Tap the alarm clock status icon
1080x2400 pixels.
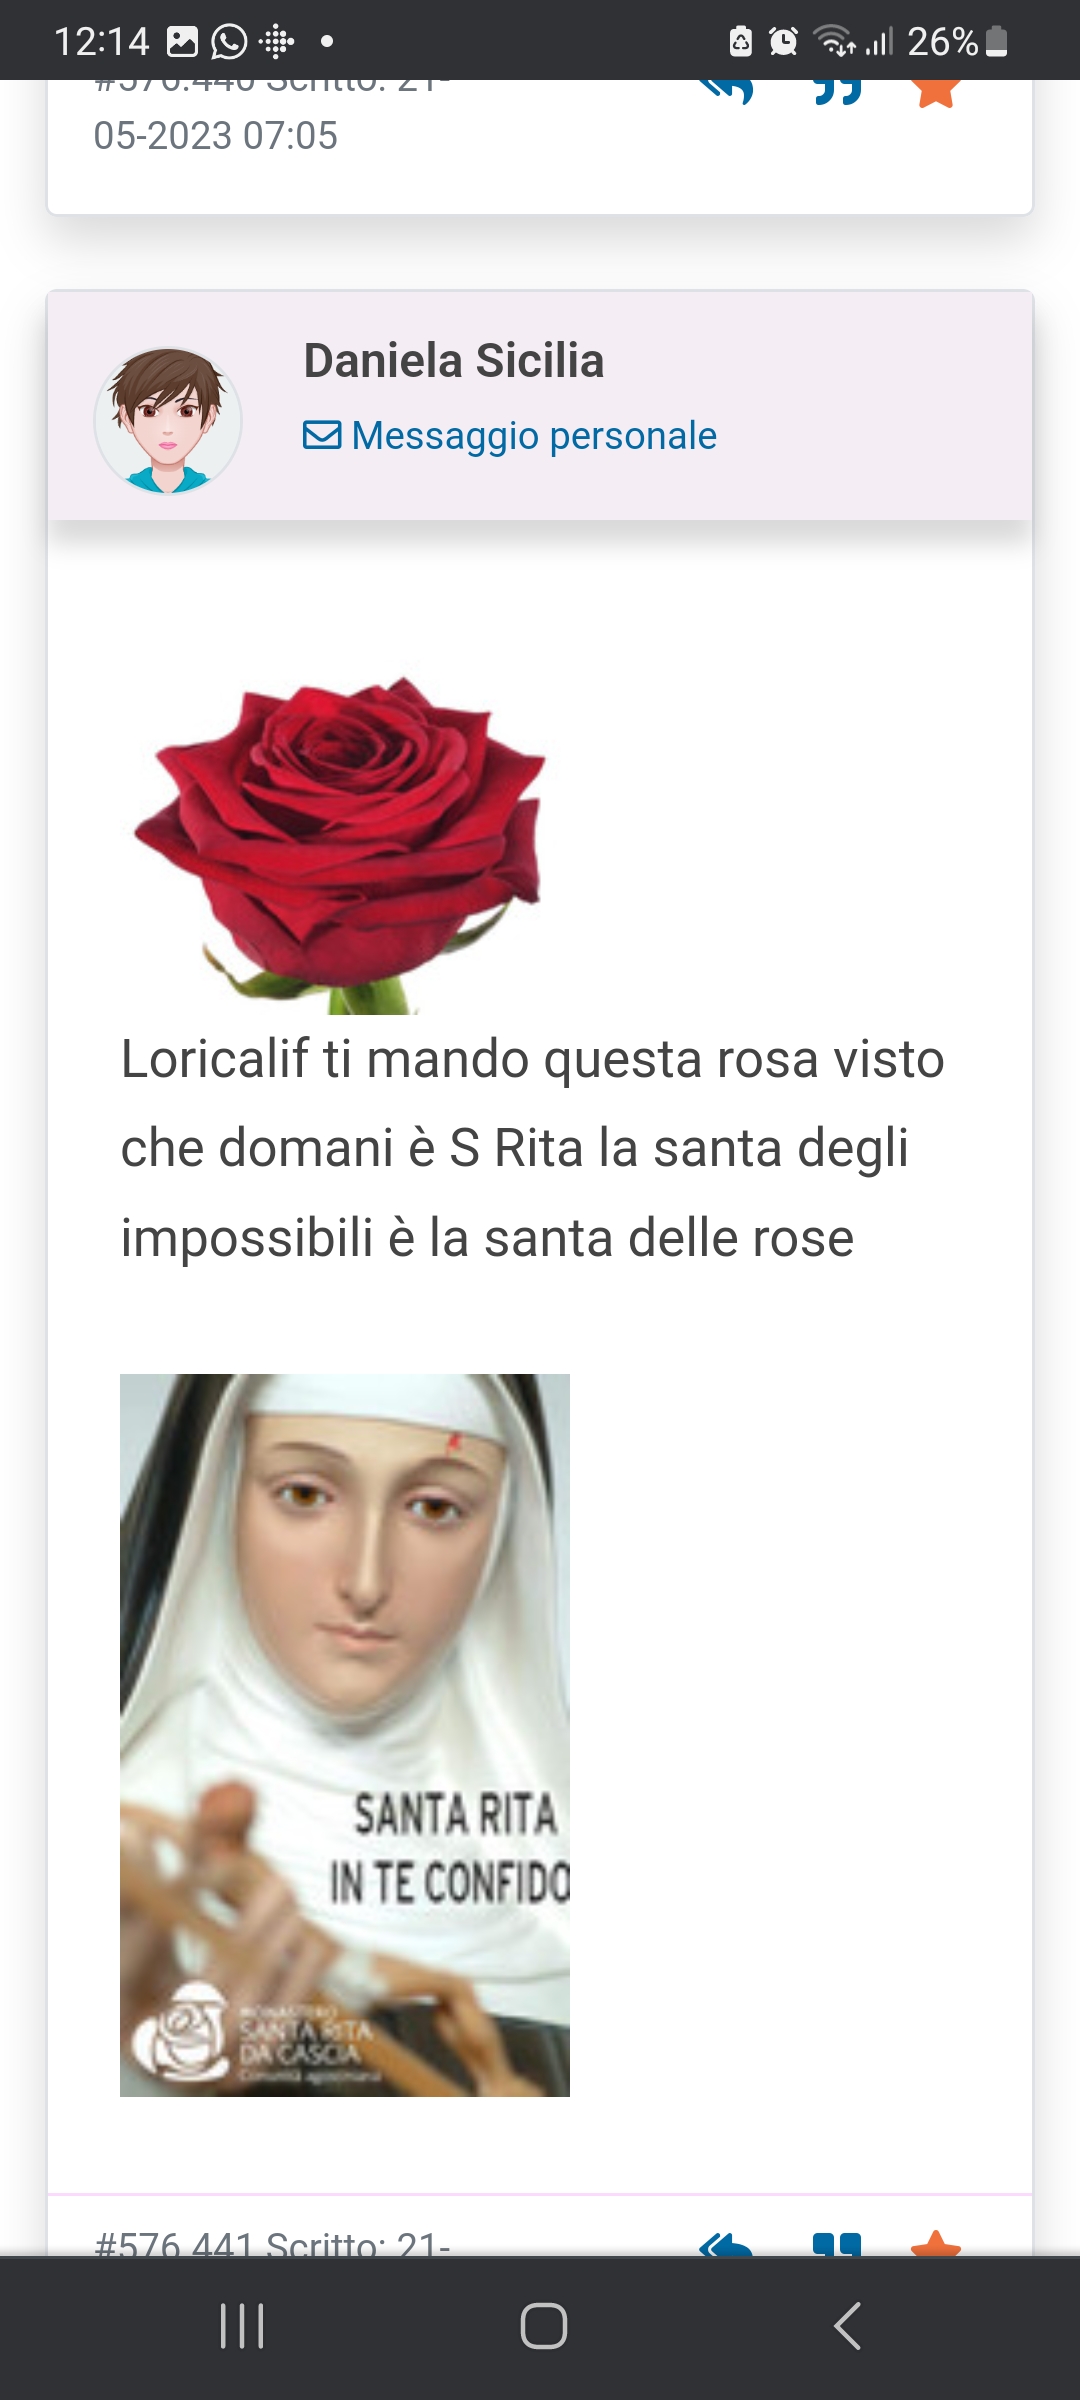[783, 42]
